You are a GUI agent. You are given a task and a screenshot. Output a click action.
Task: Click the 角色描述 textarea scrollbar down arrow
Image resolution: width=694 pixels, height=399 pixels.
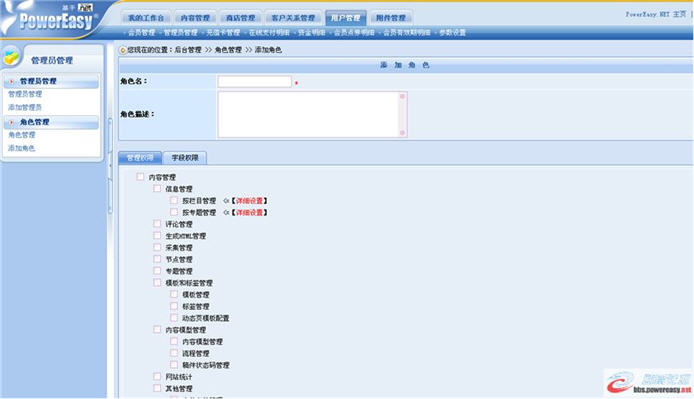[x=402, y=132]
